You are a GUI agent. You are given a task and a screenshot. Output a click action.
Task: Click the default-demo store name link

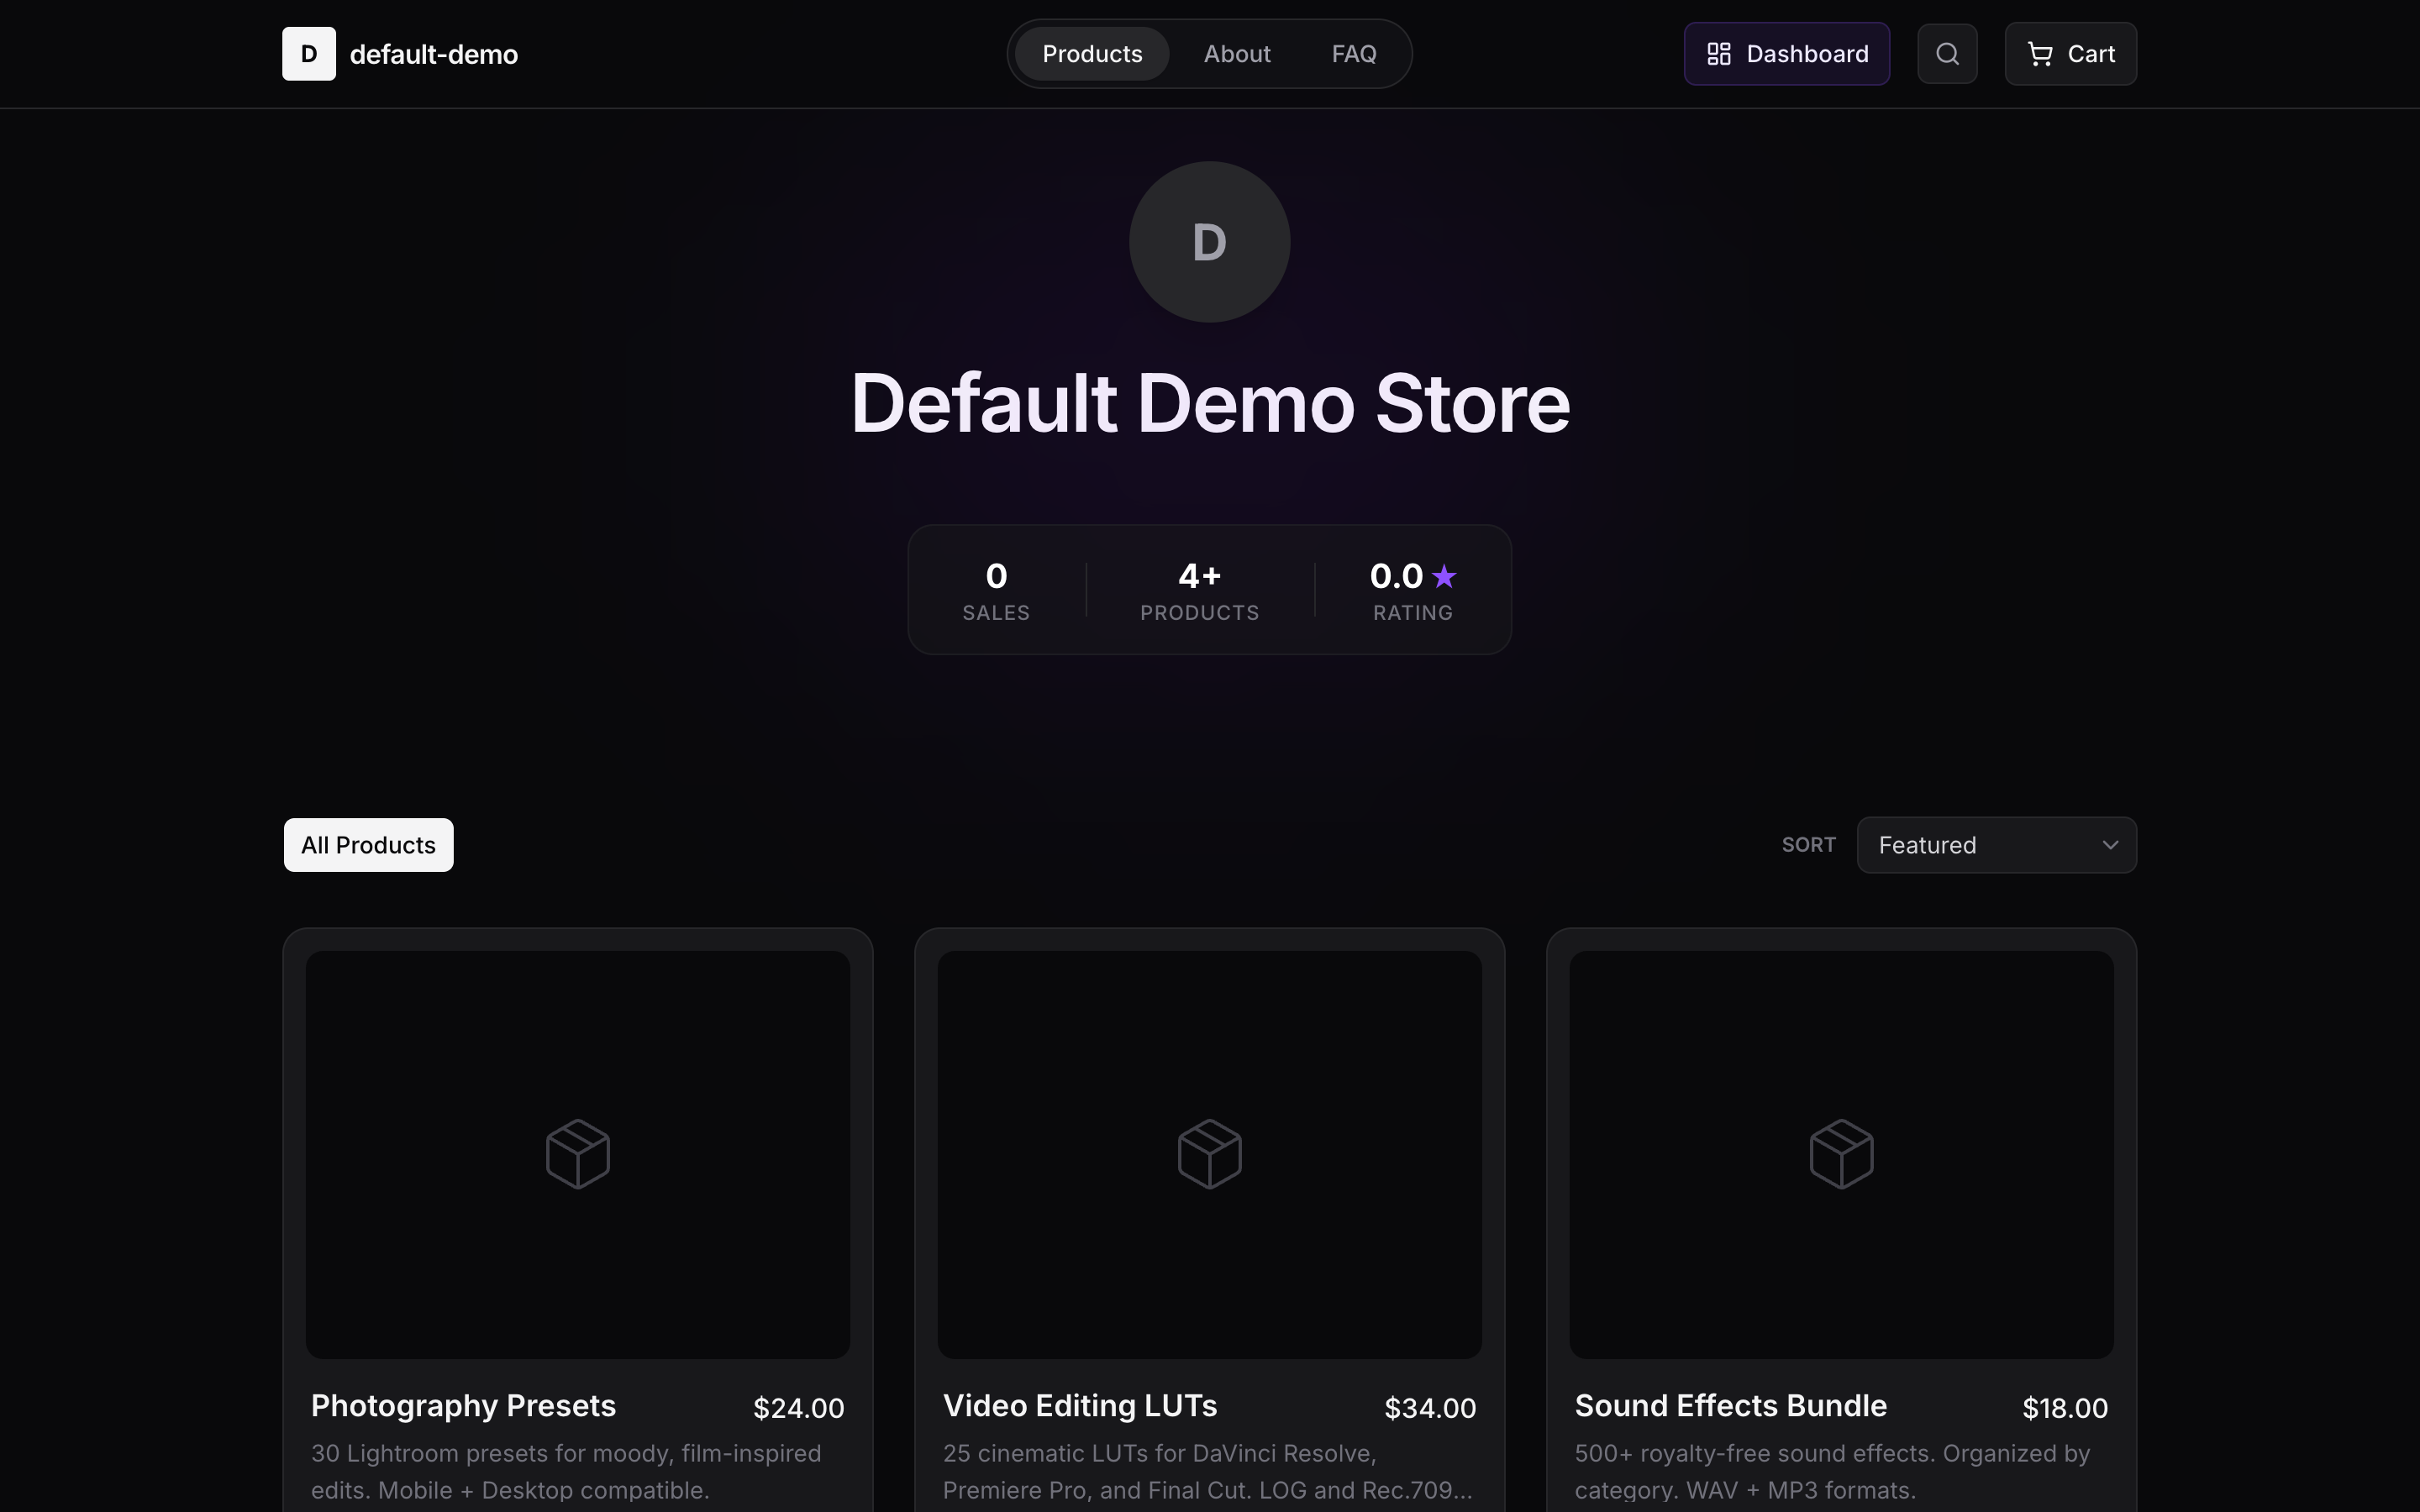tap(433, 54)
